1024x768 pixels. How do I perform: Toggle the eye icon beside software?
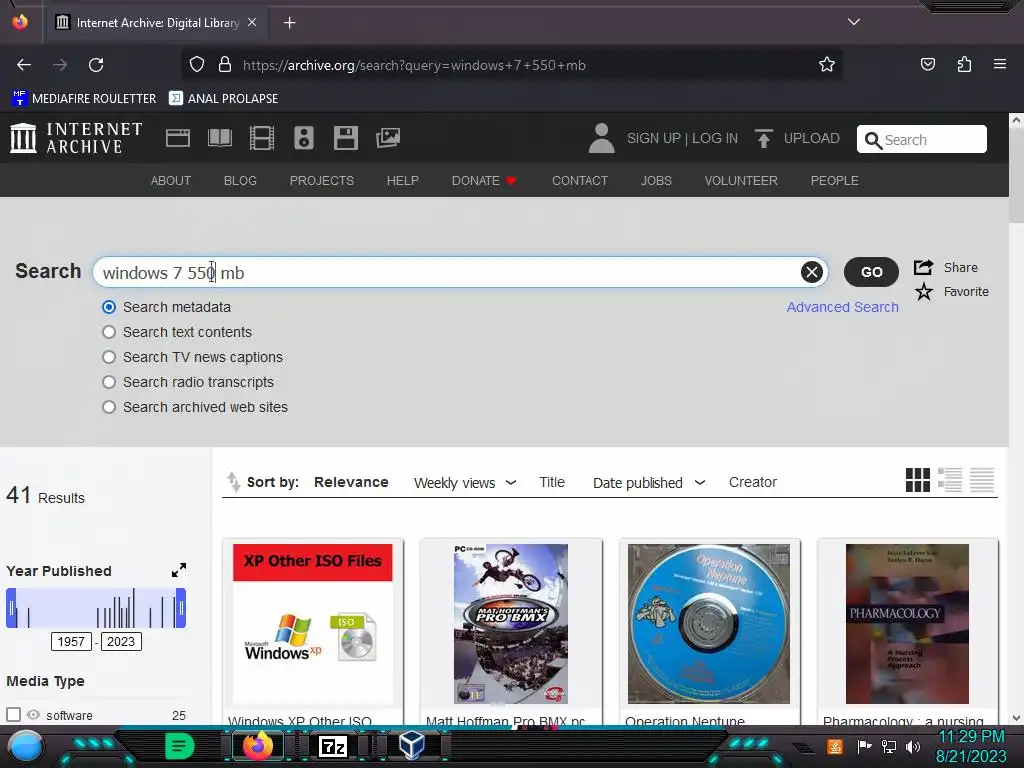tap(33, 714)
